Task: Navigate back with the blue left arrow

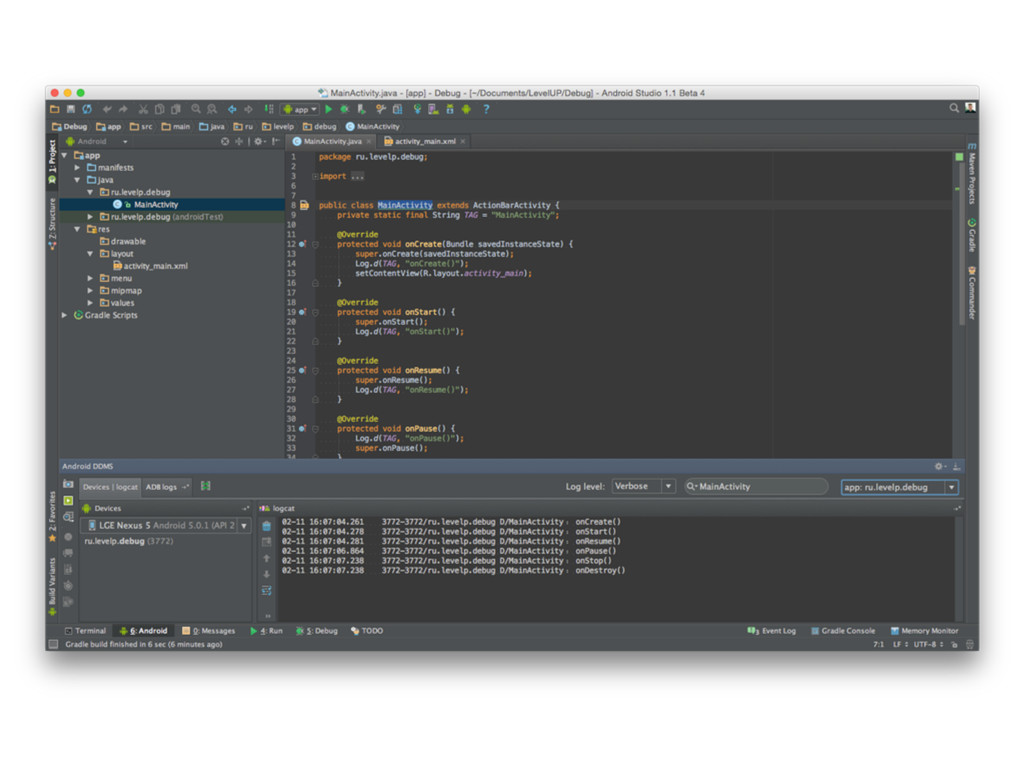Action: pyautogui.click(x=232, y=109)
